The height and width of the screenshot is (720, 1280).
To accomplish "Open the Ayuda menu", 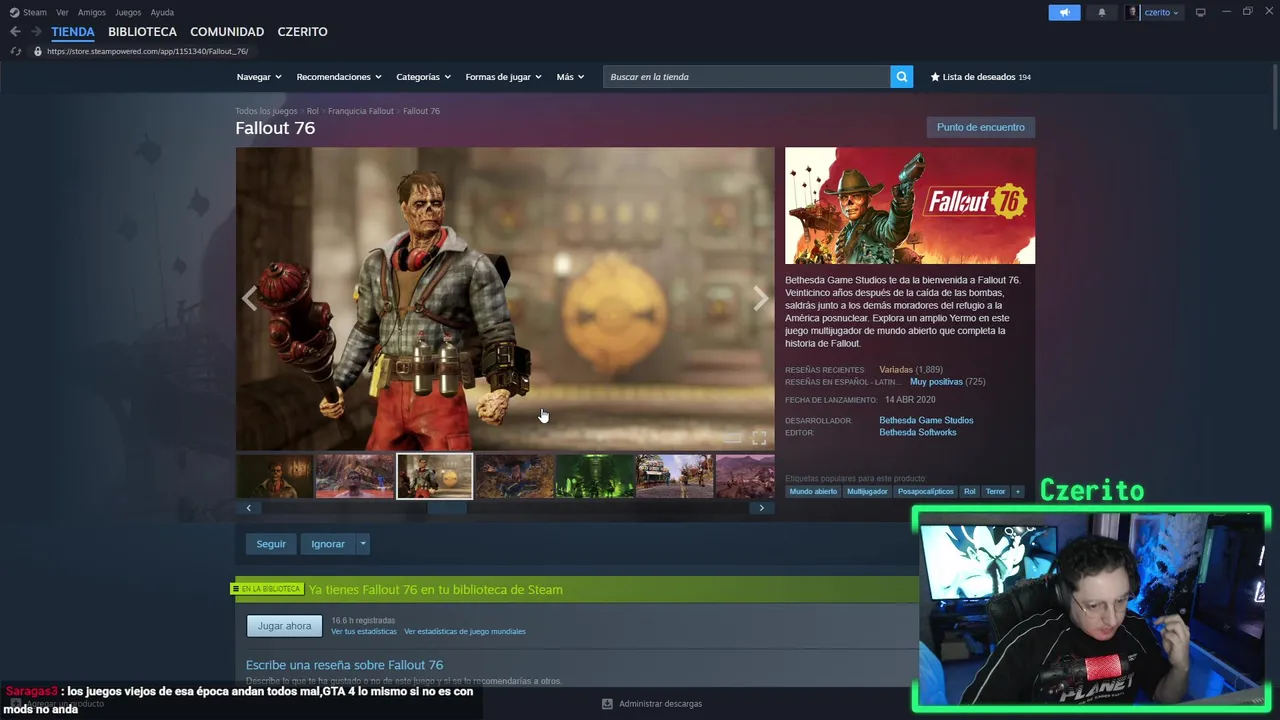I will (x=162, y=12).
